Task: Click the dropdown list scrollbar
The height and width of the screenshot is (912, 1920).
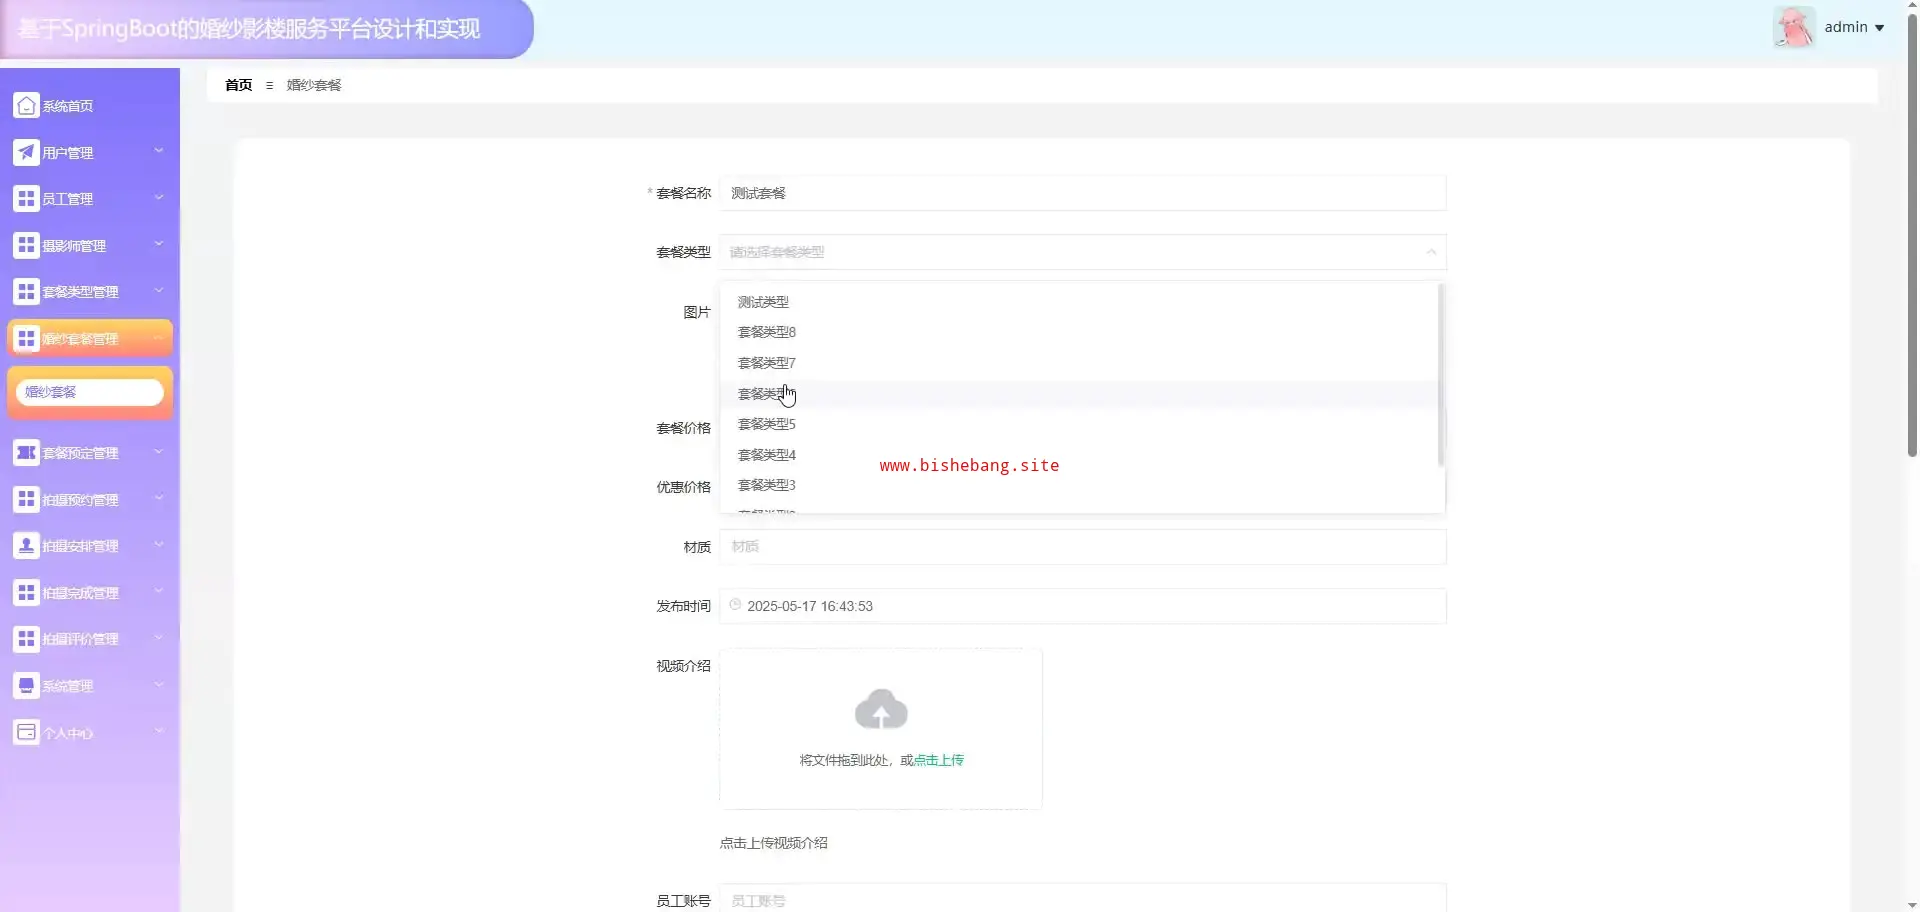Action: [x=1440, y=375]
